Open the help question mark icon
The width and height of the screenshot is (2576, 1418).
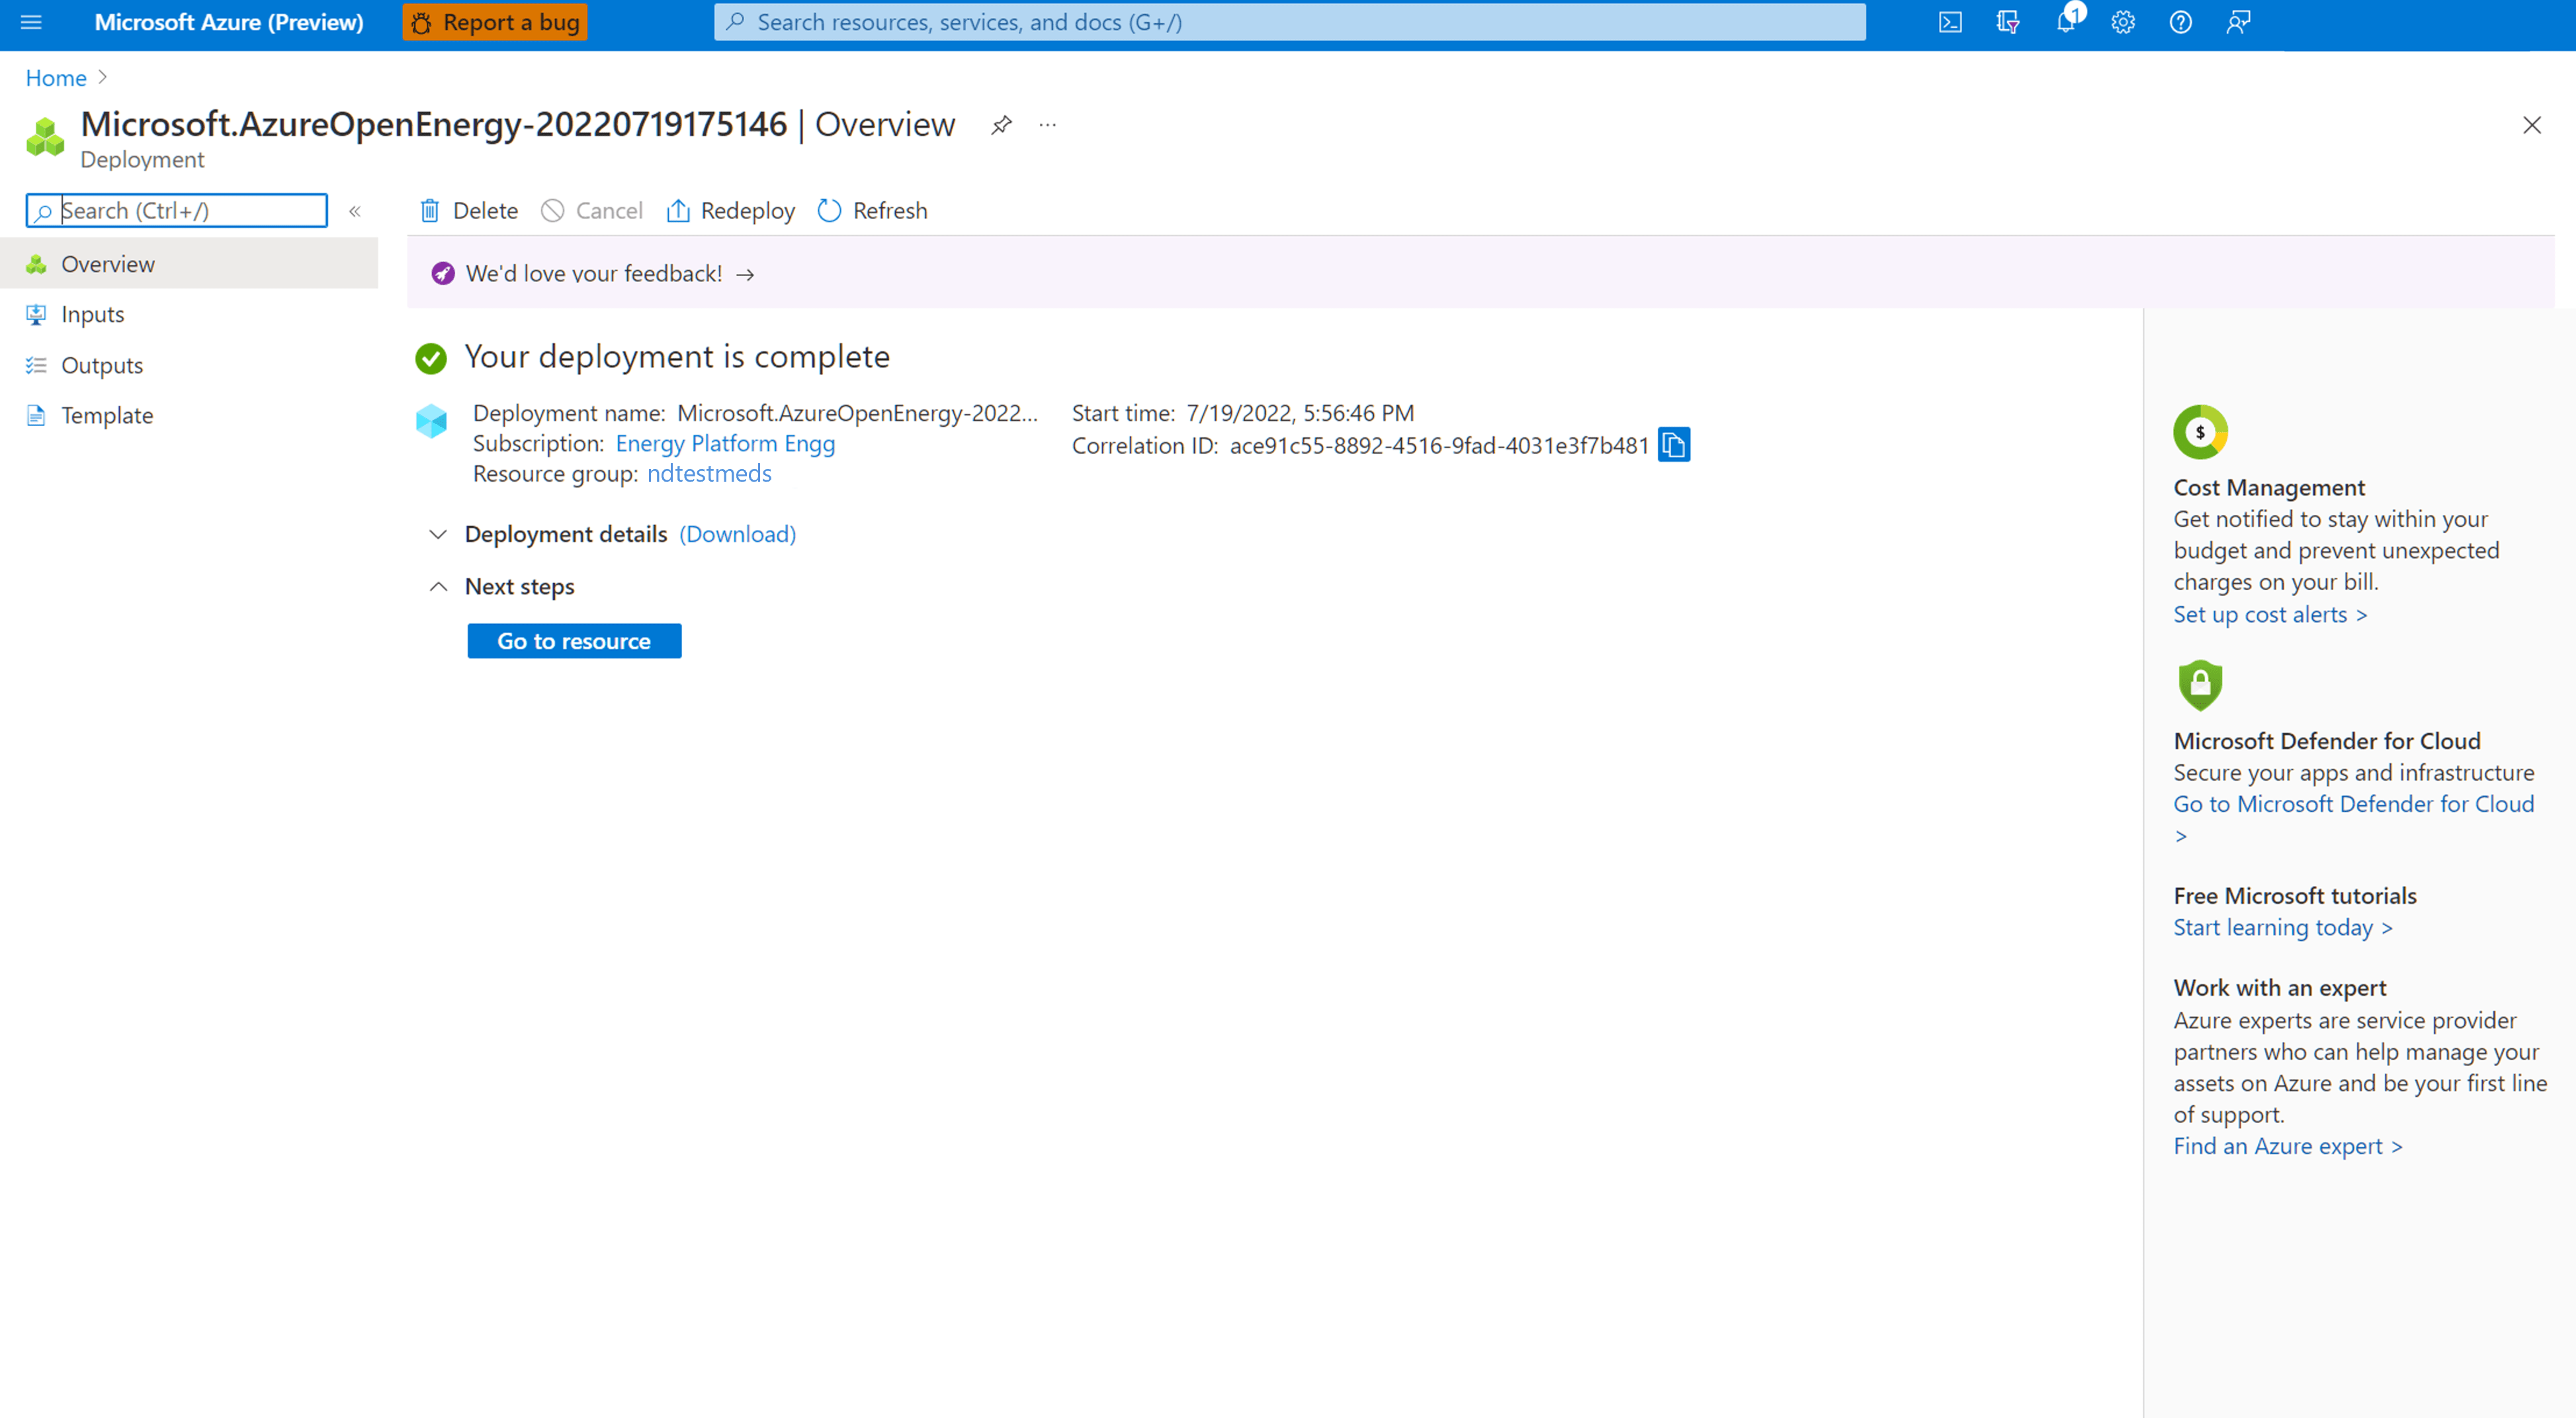[x=2181, y=21]
